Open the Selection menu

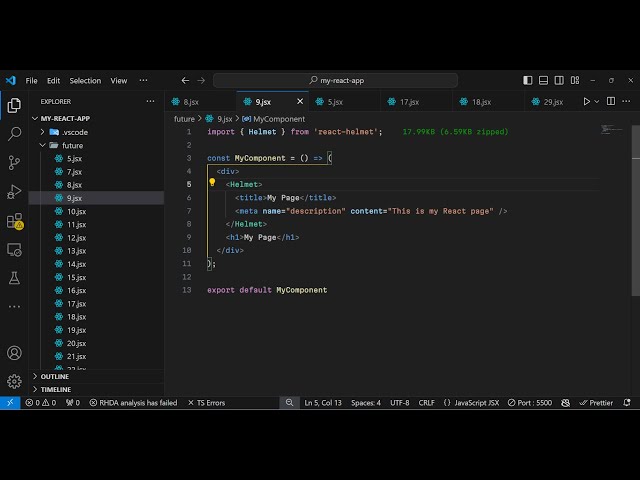[x=85, y=81]
